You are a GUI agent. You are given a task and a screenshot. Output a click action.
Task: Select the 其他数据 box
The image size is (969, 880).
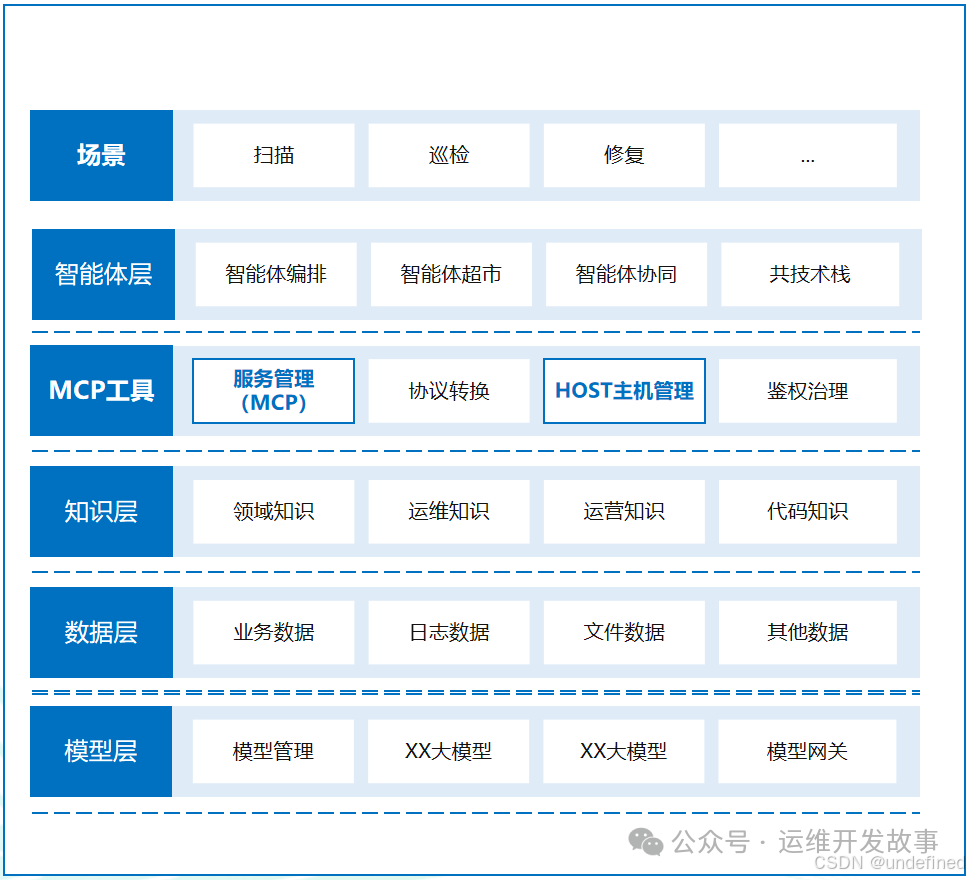[x=808, y=633]
